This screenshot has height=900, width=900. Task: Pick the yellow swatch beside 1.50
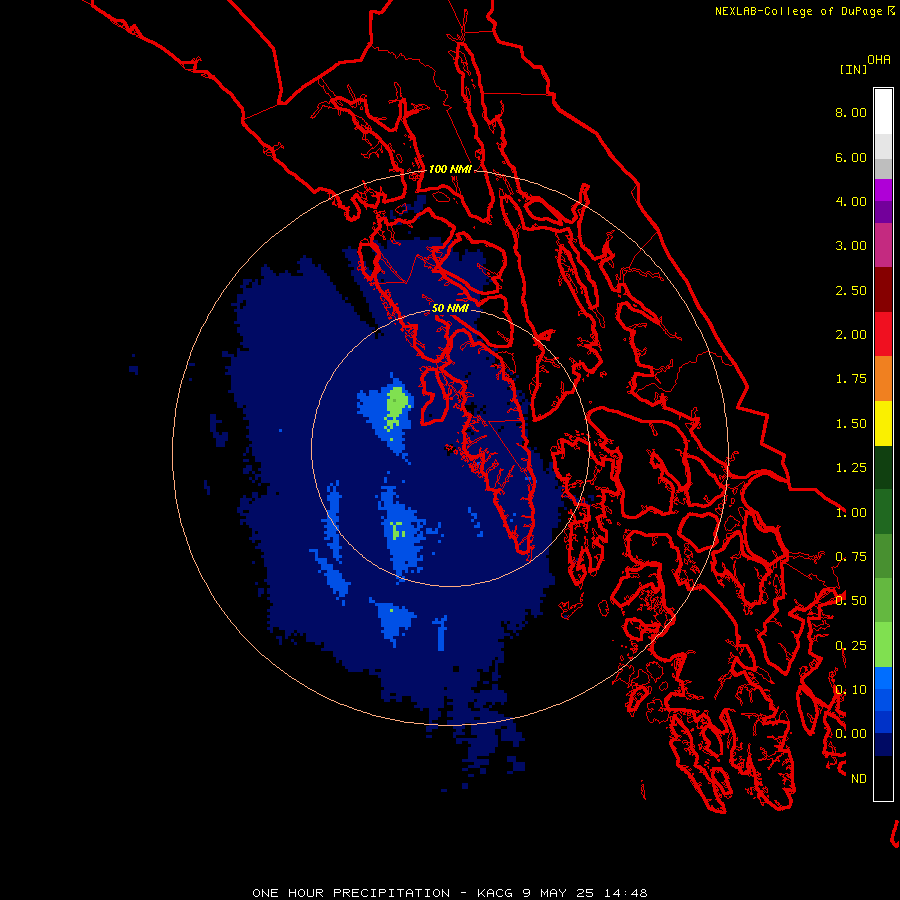click(883, 423)
